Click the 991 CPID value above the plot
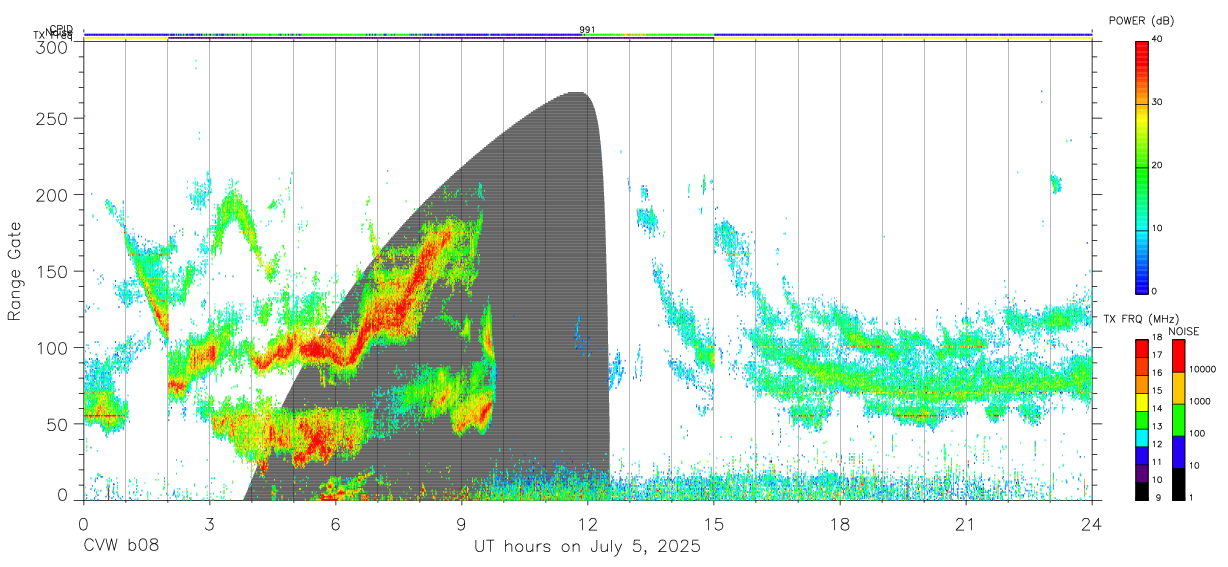 click(x=587, y=29)
